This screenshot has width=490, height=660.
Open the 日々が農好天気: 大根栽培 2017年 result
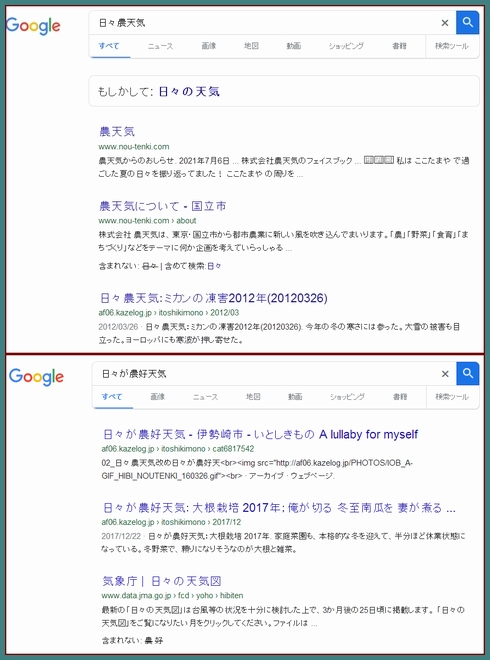(280, 508)
